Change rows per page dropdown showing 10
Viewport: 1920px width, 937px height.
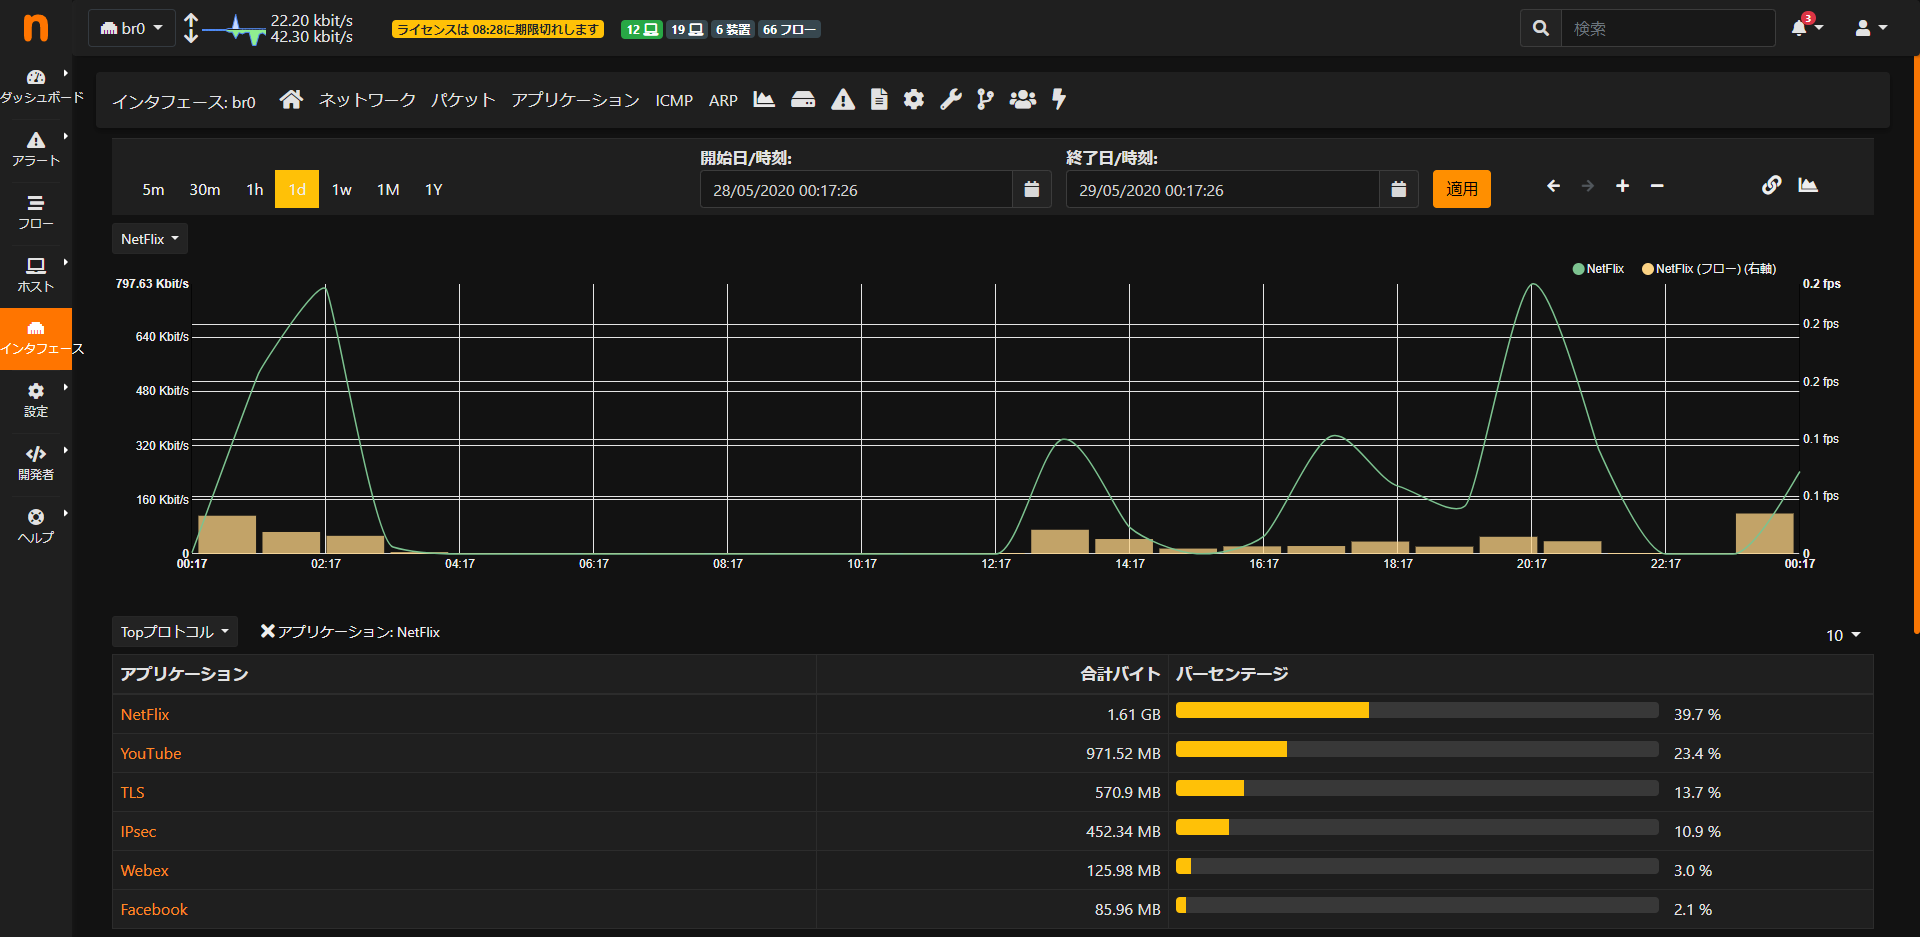coord(1843,635)
